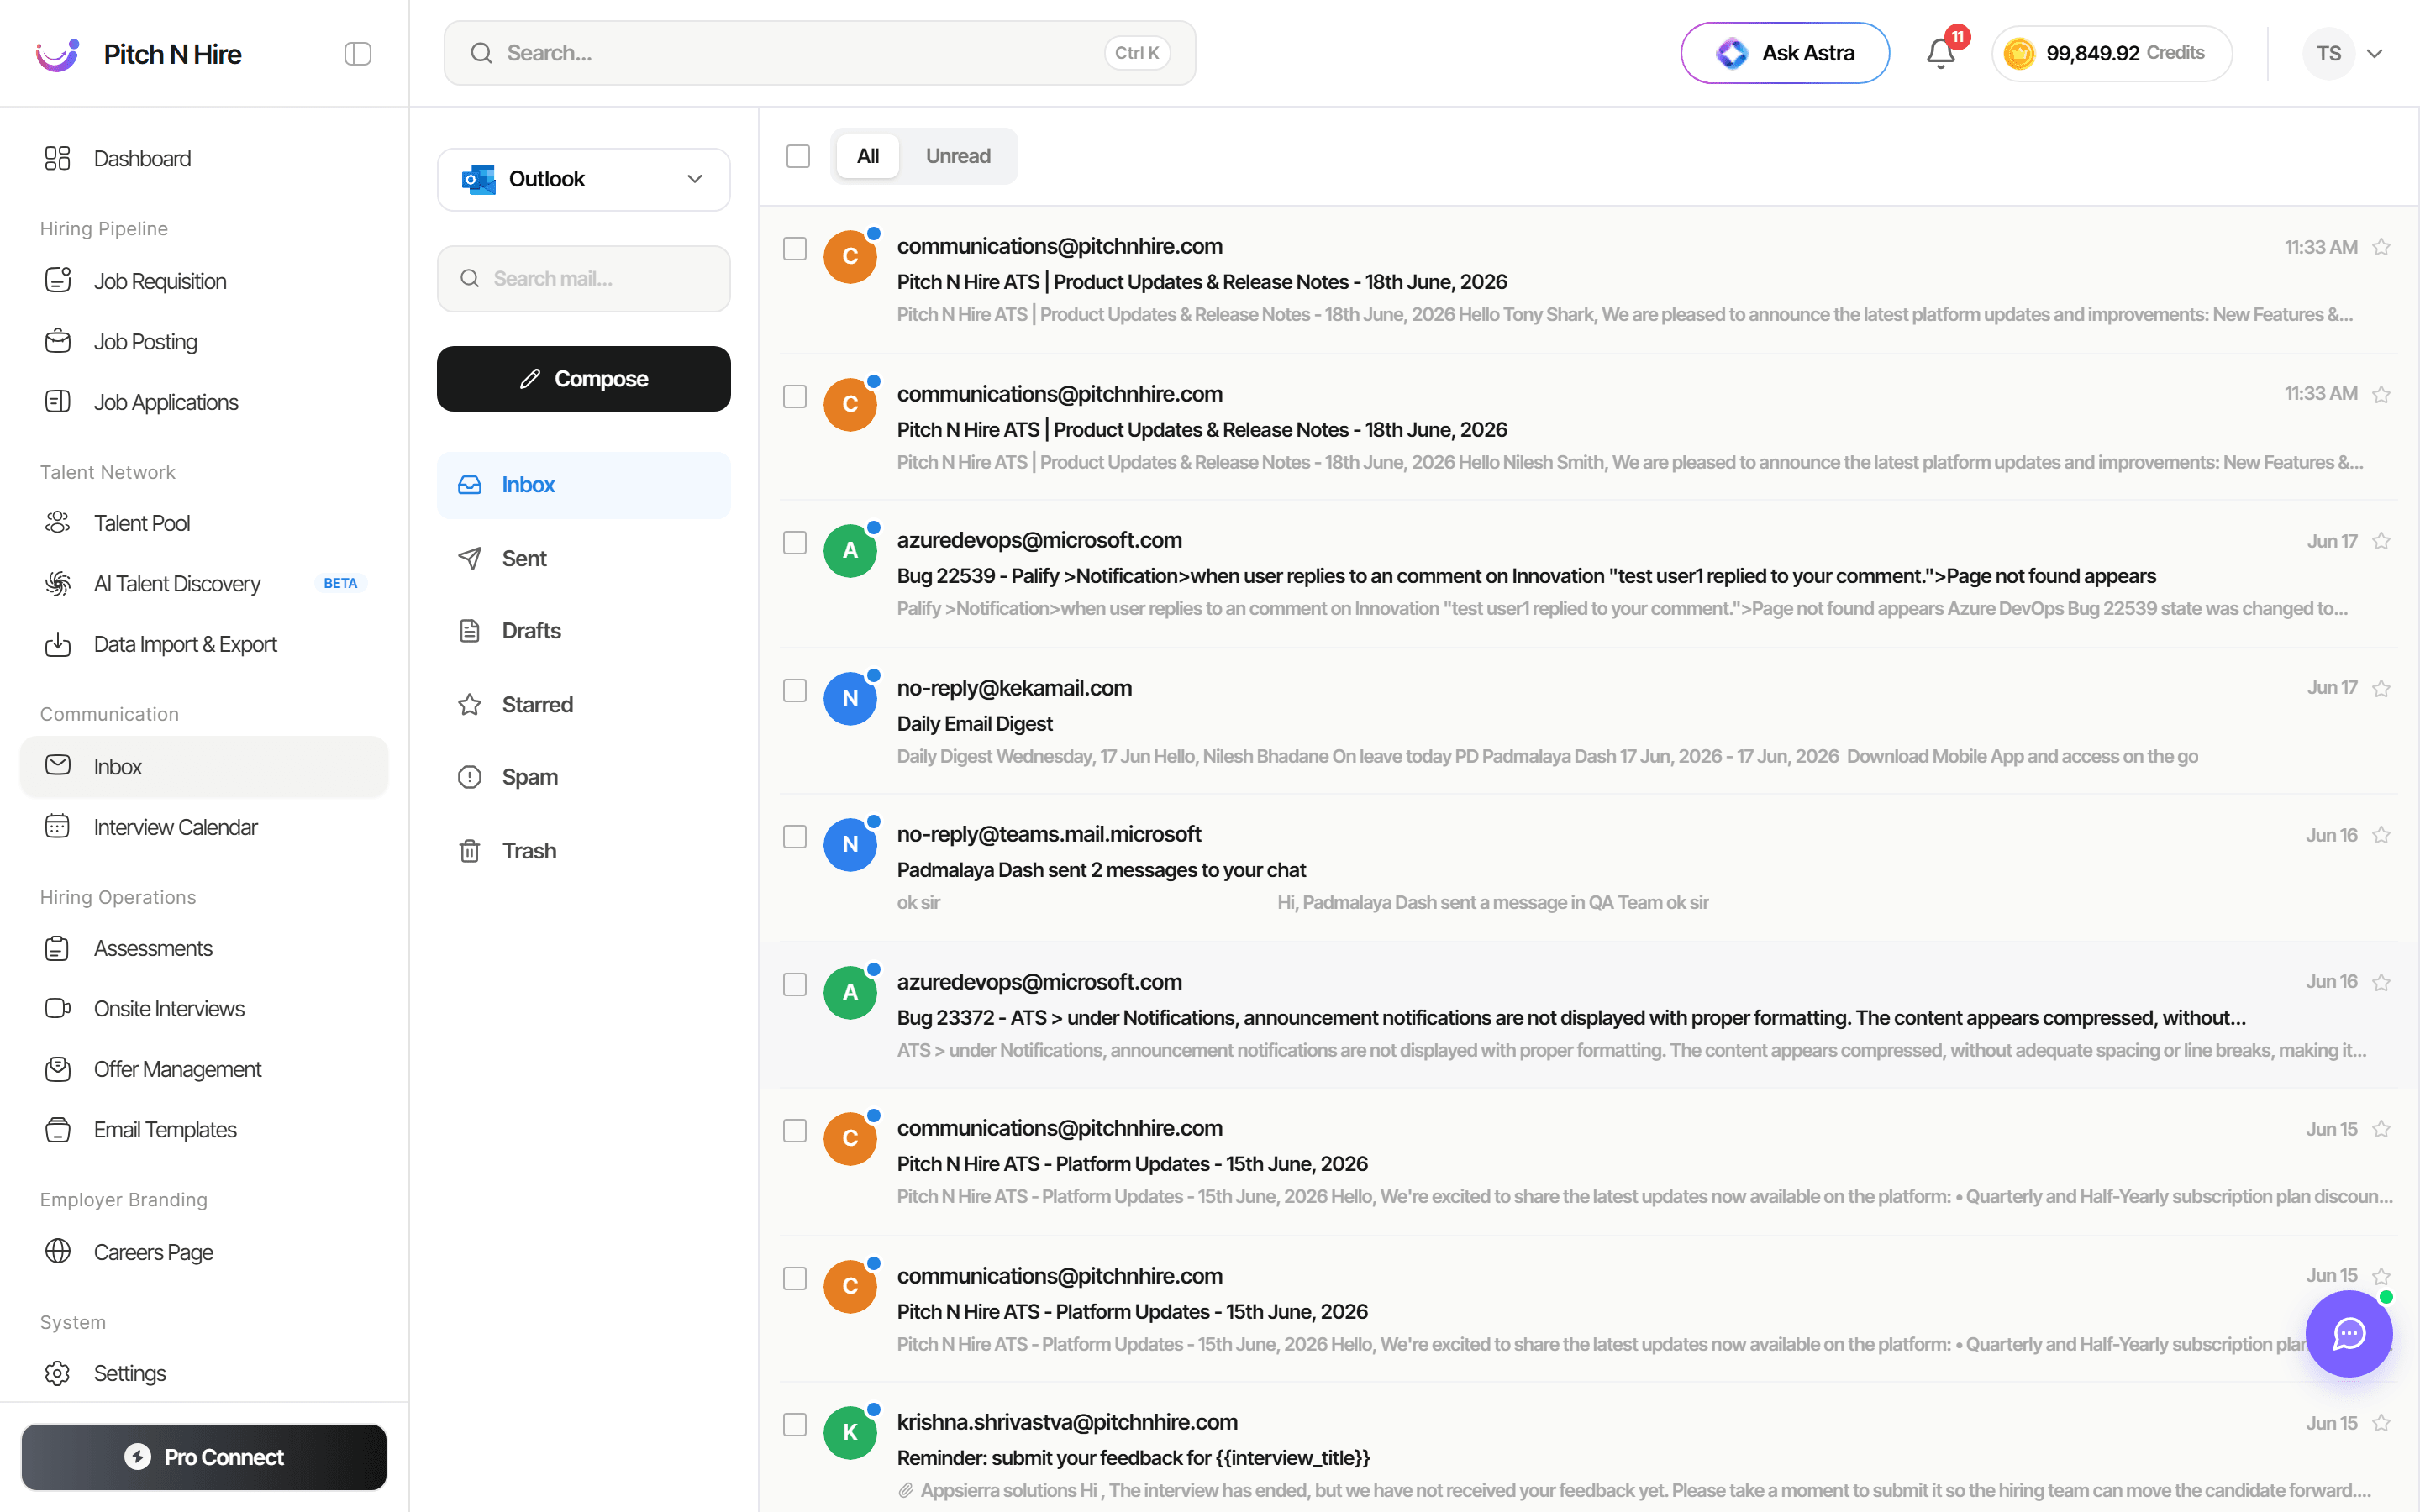Click the credits coin icon

[x=2019, y=53]
